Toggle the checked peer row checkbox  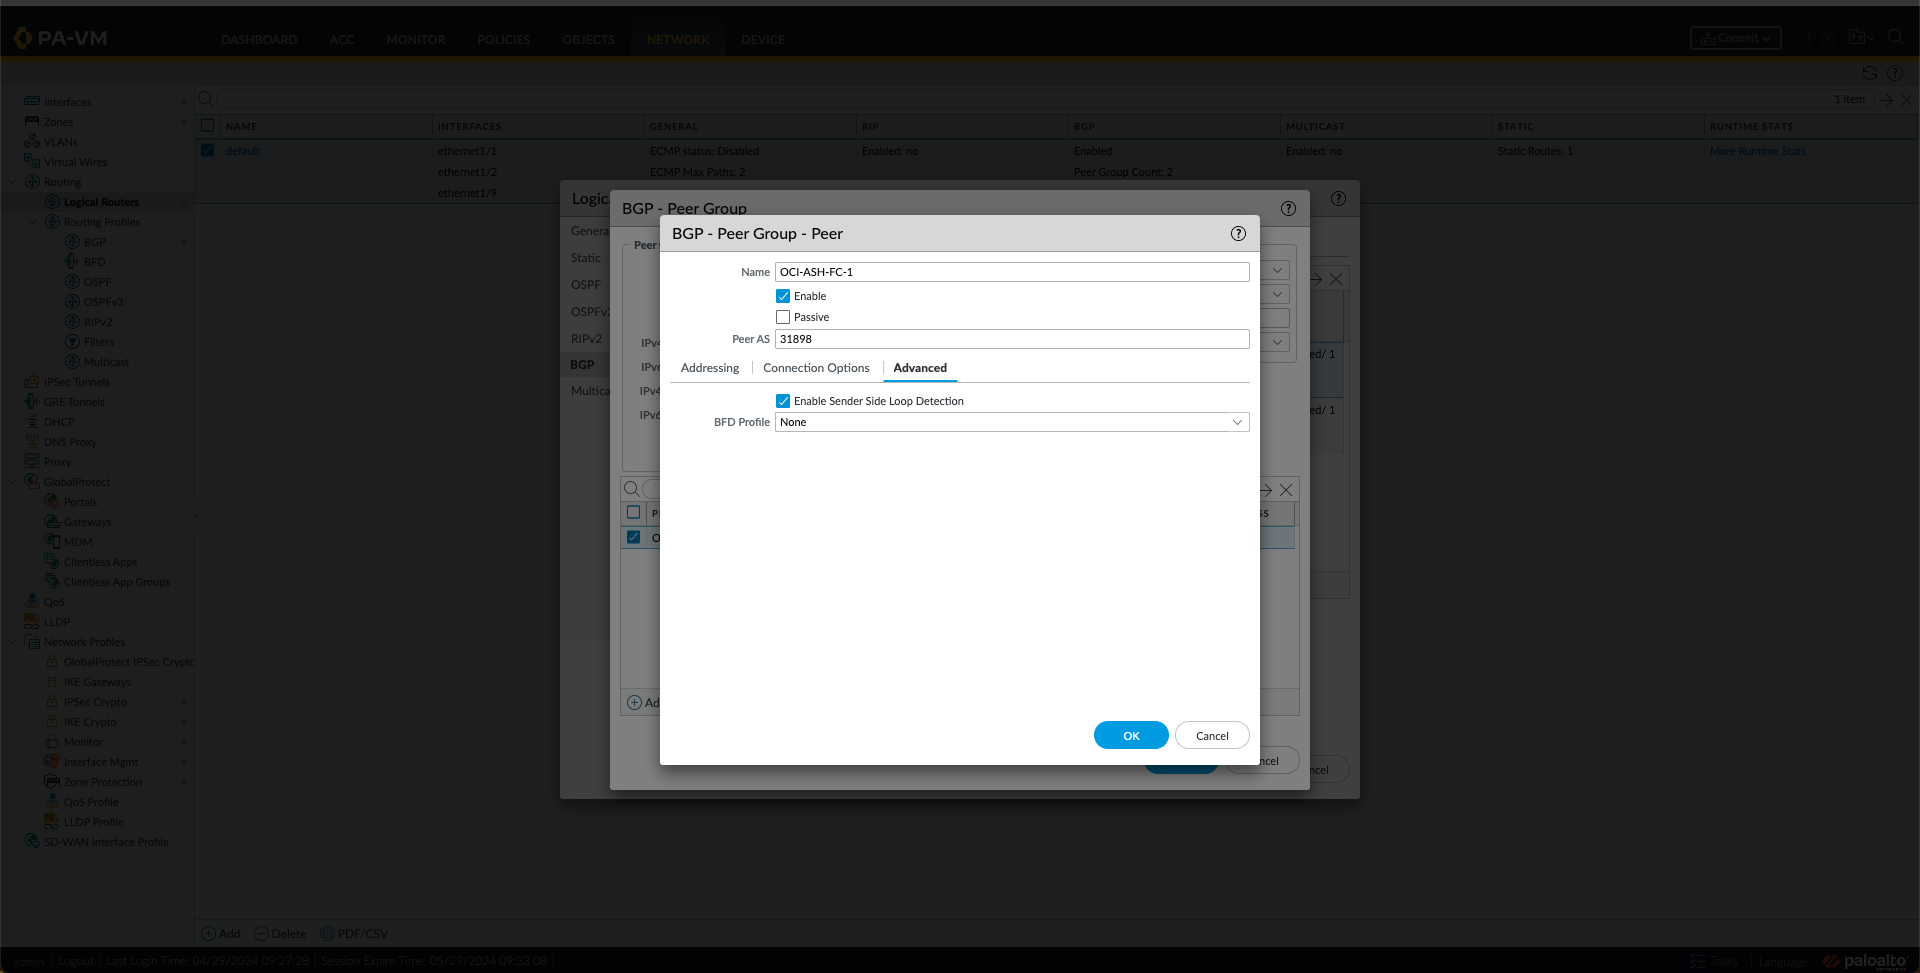click(633, 537)
